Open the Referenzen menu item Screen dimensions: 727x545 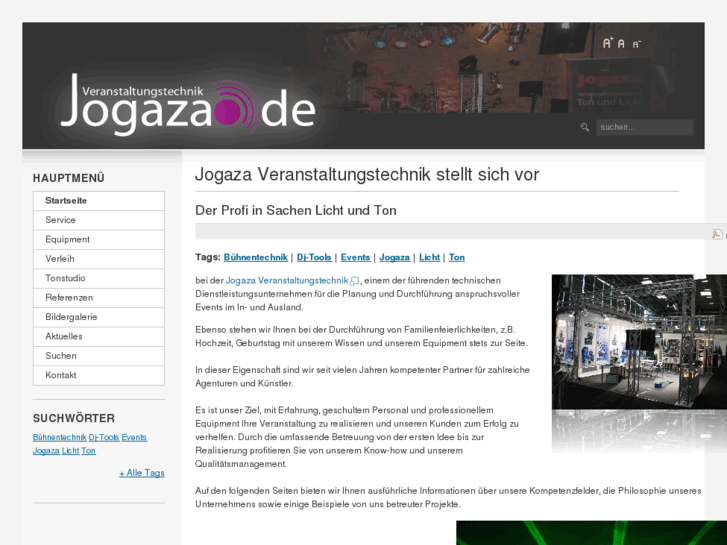(99, 298)
